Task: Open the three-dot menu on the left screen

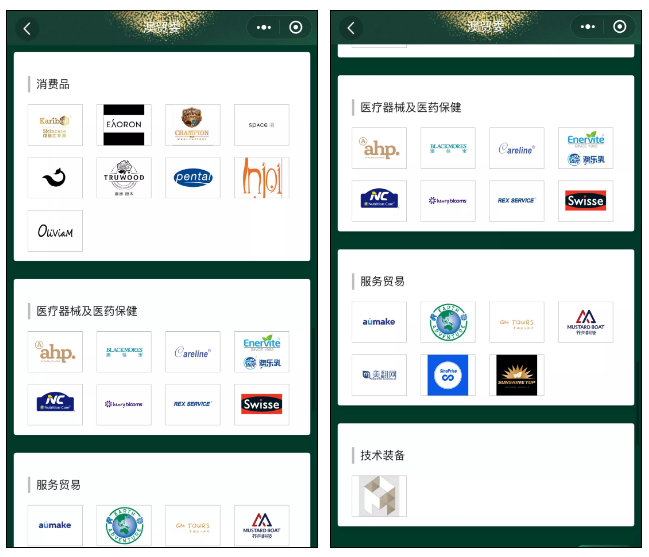Action: pos(264,28)
